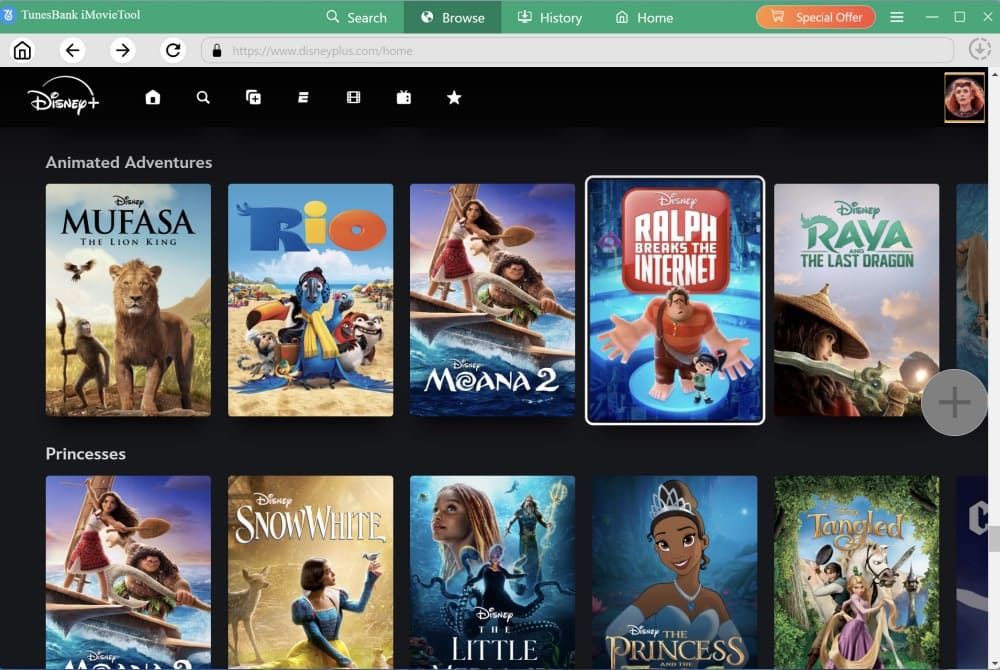Focus the disneyplus.com URL field
Screen dimensions: 1000x670
coord(578,51)
